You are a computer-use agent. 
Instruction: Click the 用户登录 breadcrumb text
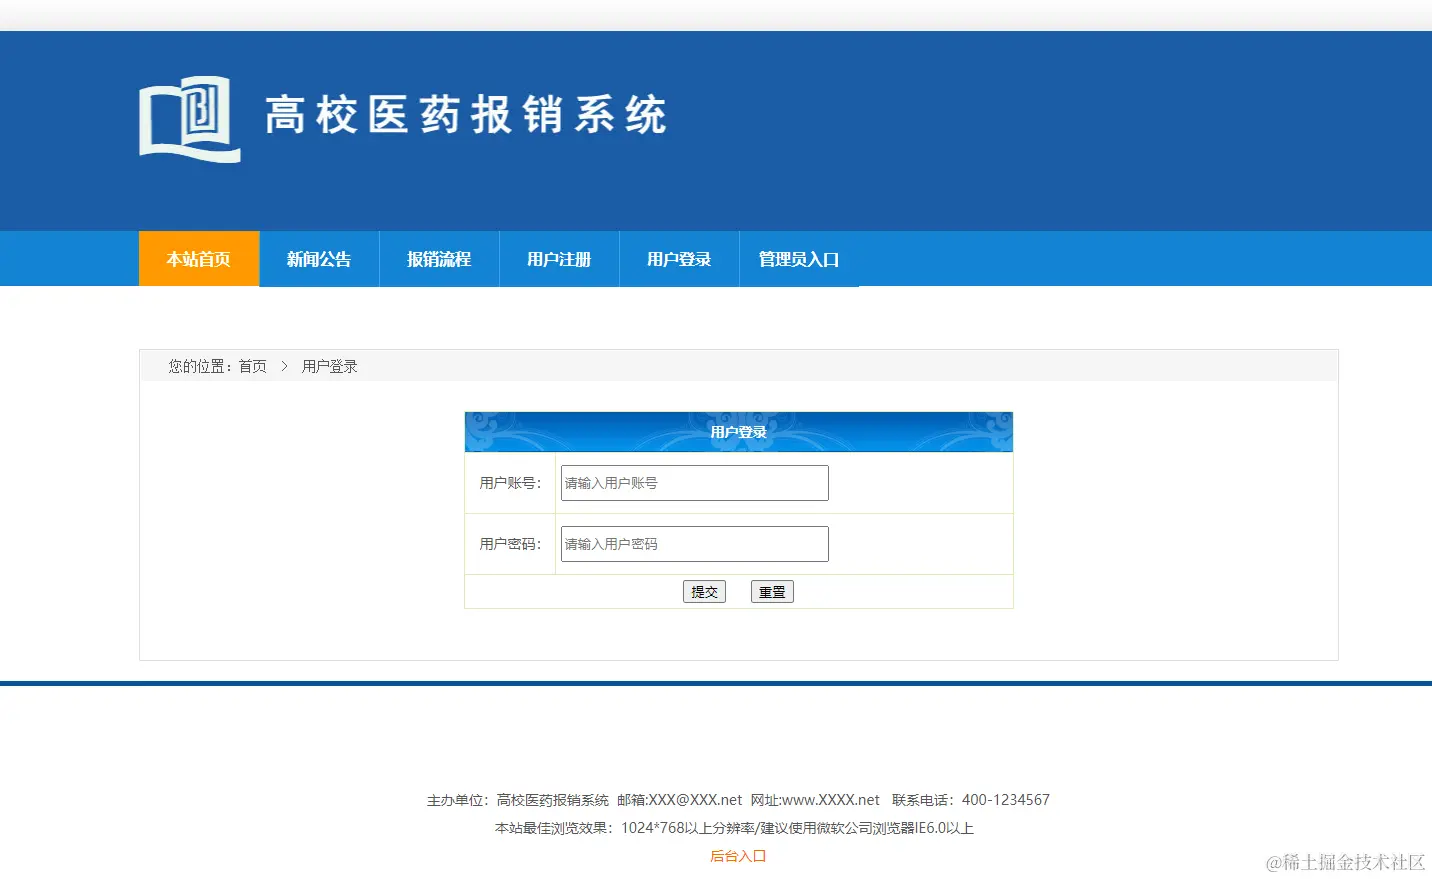click(x=329, y=366)
